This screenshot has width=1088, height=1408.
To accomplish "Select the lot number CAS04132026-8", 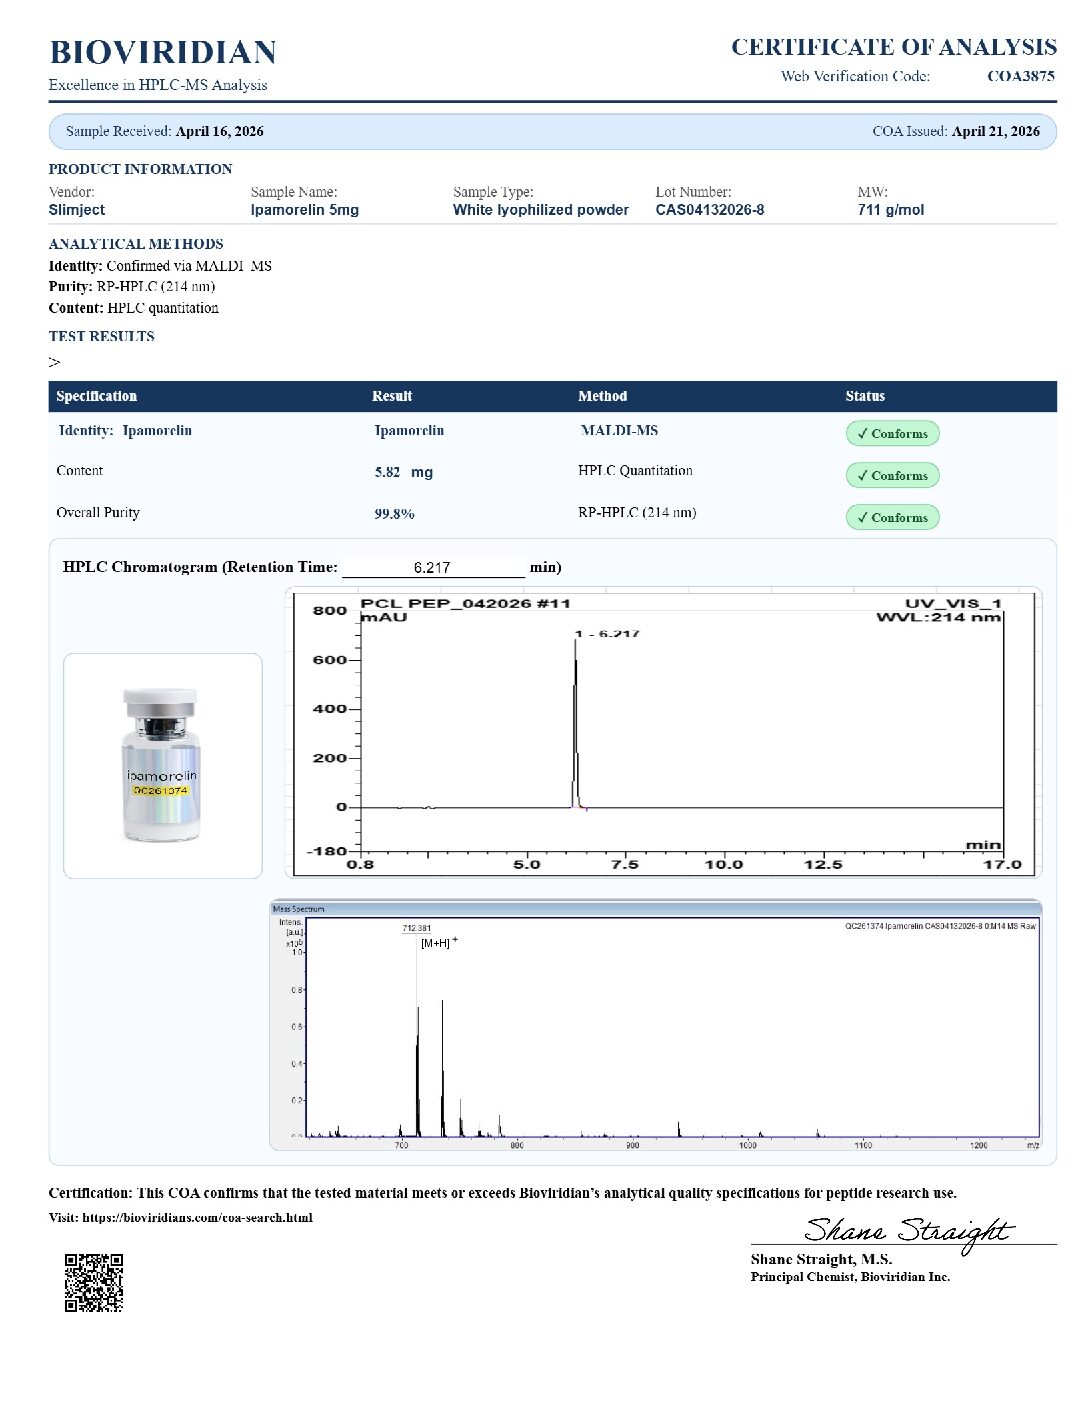I will click(710, 210).
